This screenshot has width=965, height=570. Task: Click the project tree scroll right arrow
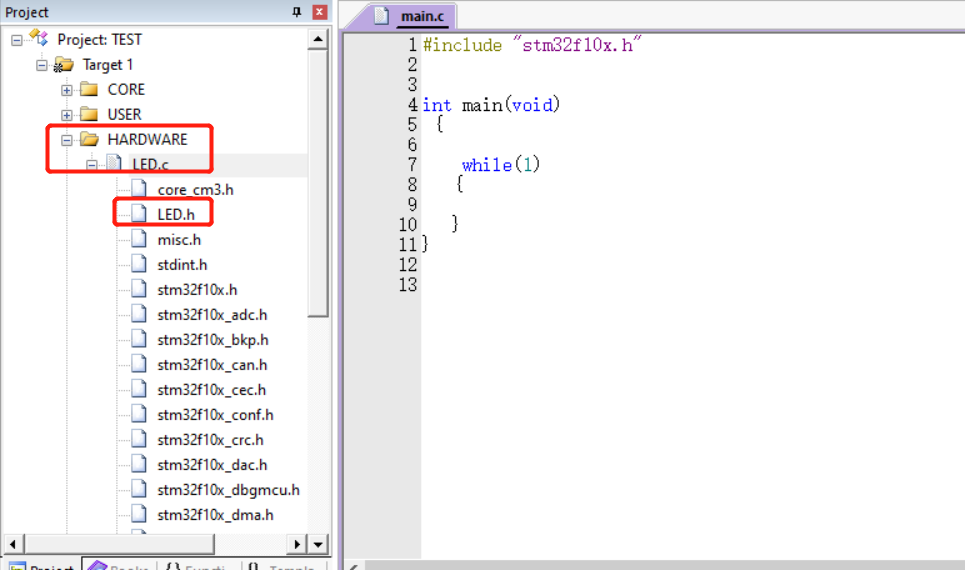297,544
